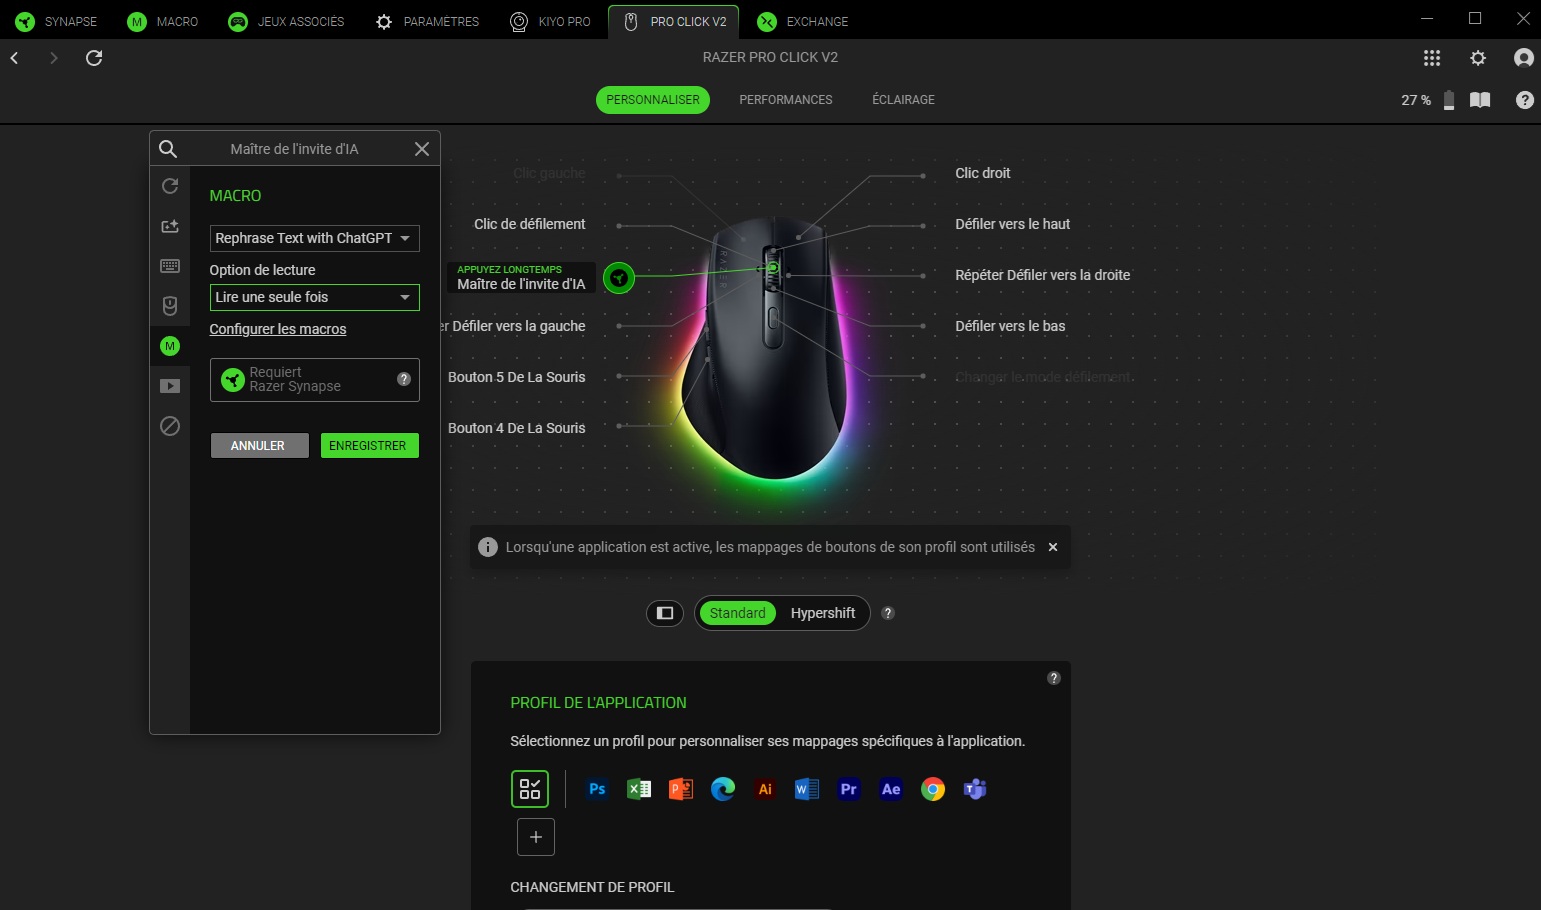Image resolution: width=1541 pixels, height=910 pixels.
Task: Select the After Effects application profile
Action: 891,789
